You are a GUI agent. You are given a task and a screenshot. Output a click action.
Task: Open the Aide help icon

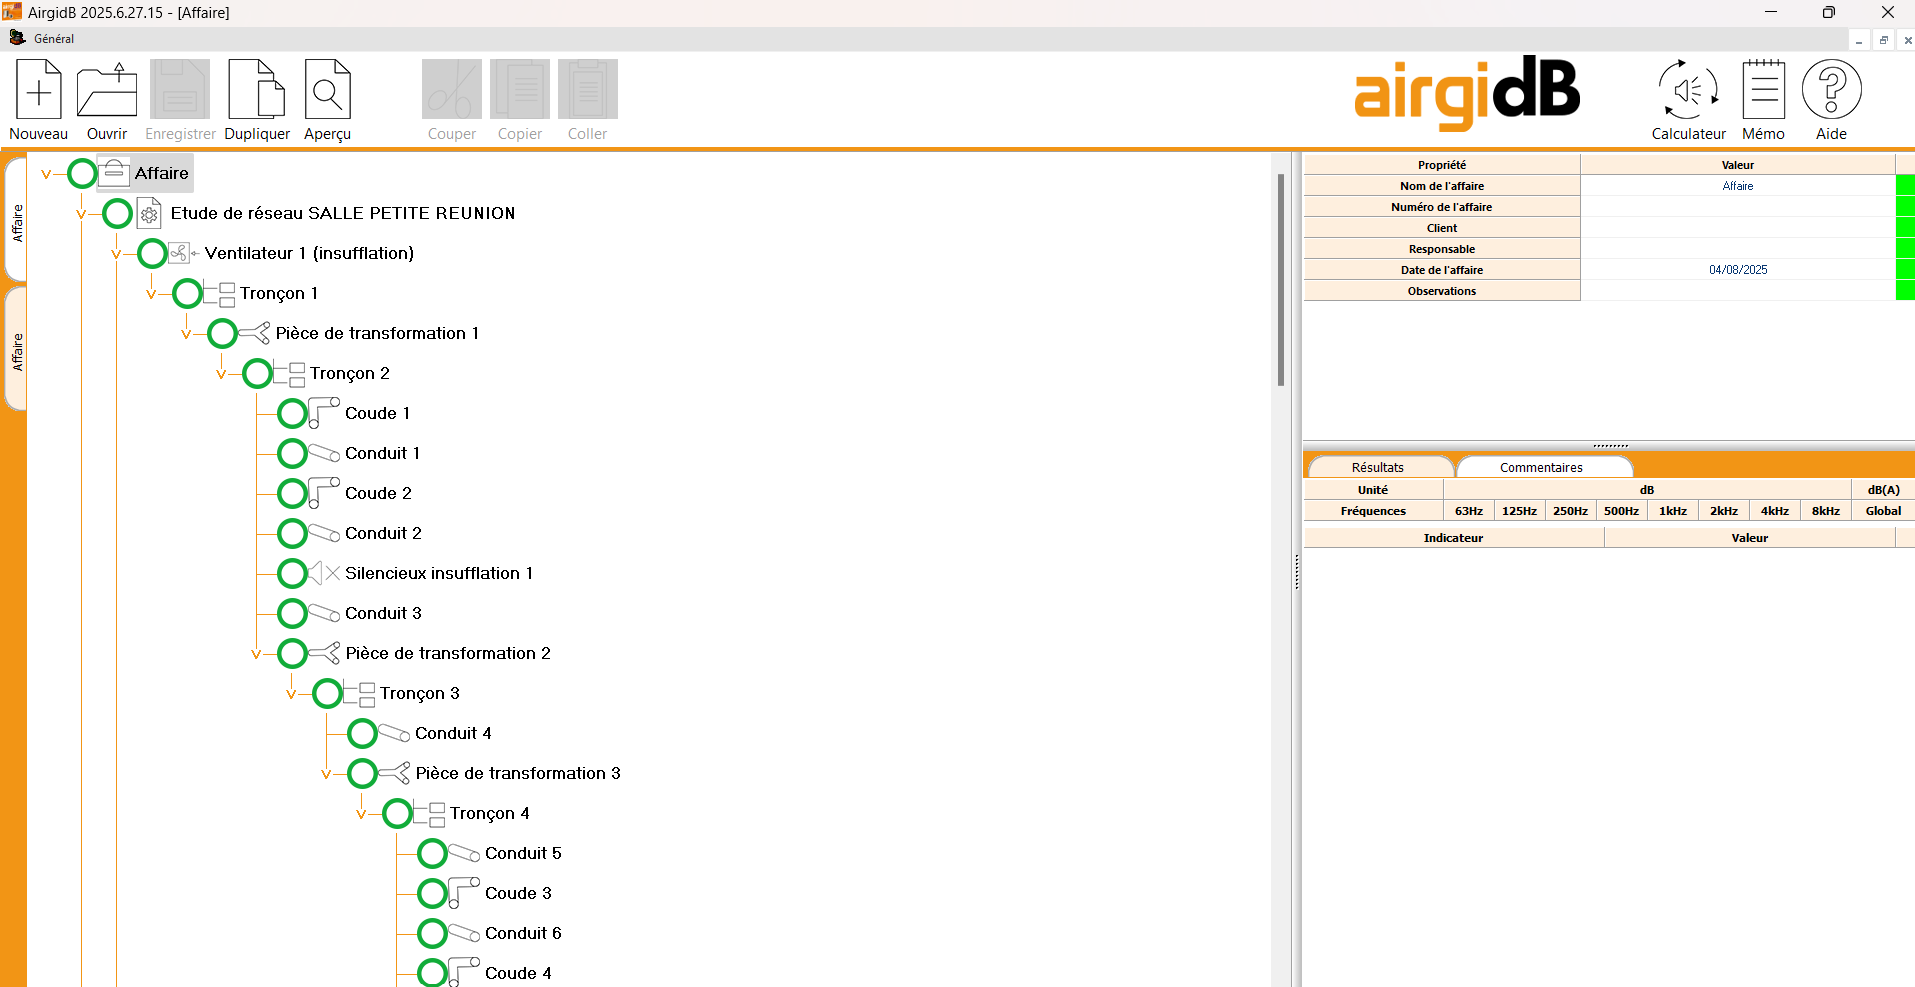[1831, 90]
